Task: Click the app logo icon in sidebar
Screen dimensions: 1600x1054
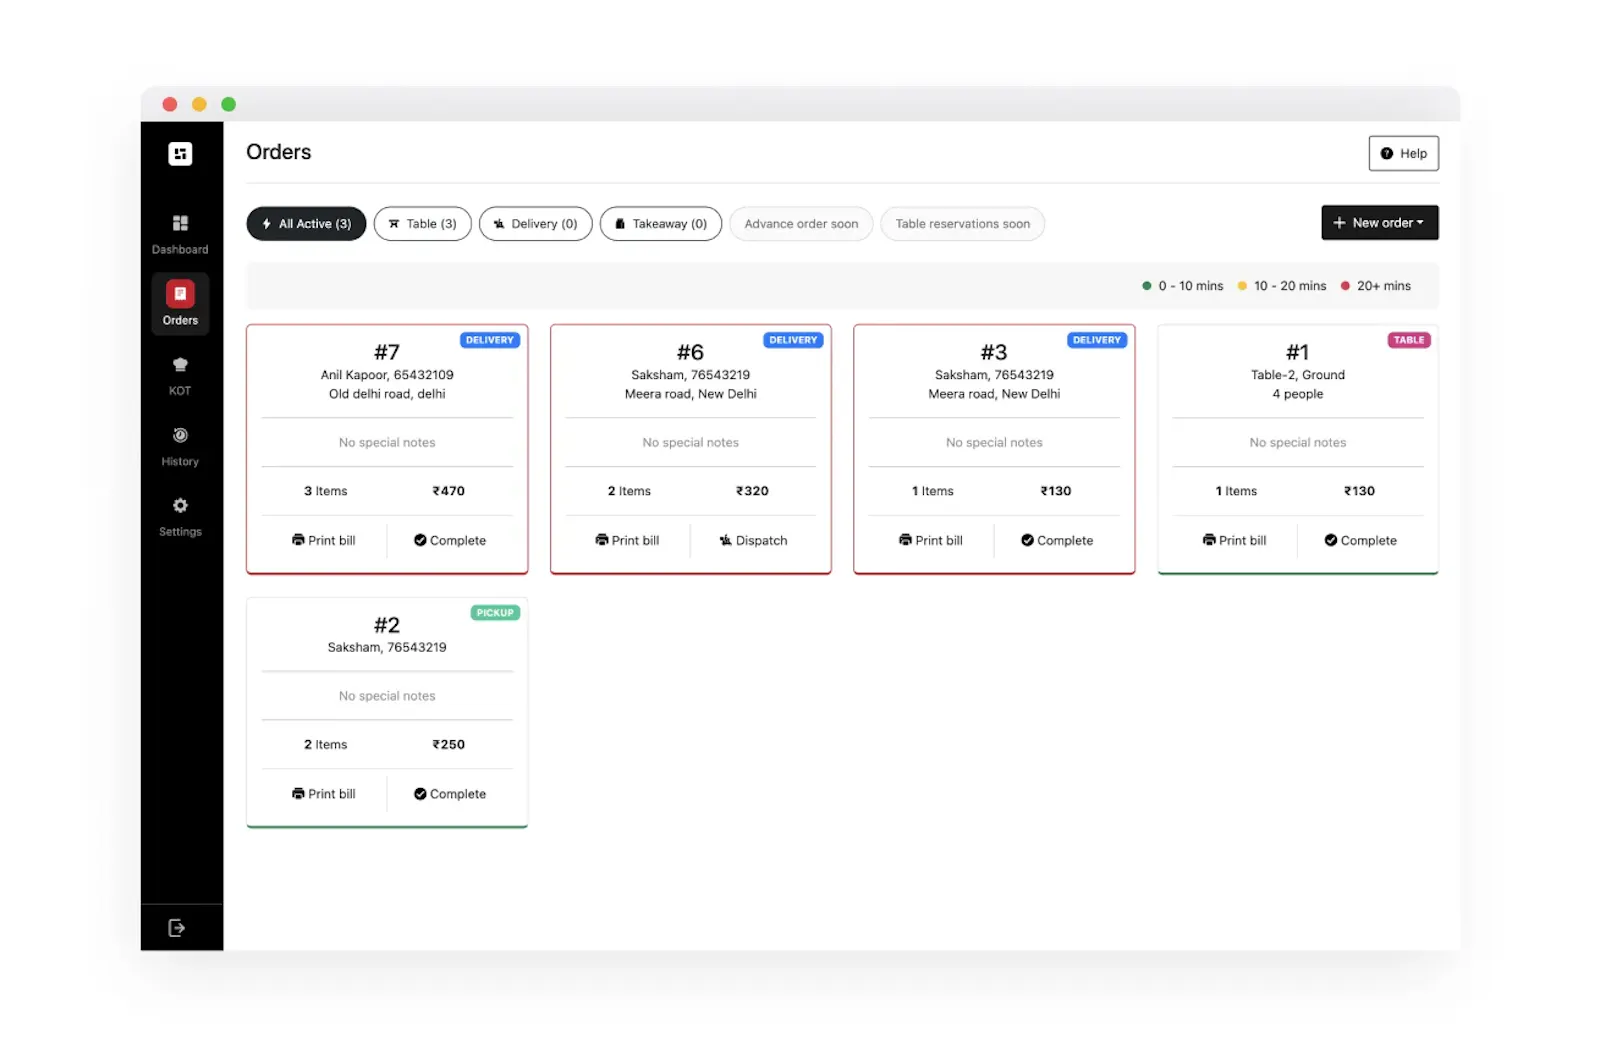Action: (180, 153)
